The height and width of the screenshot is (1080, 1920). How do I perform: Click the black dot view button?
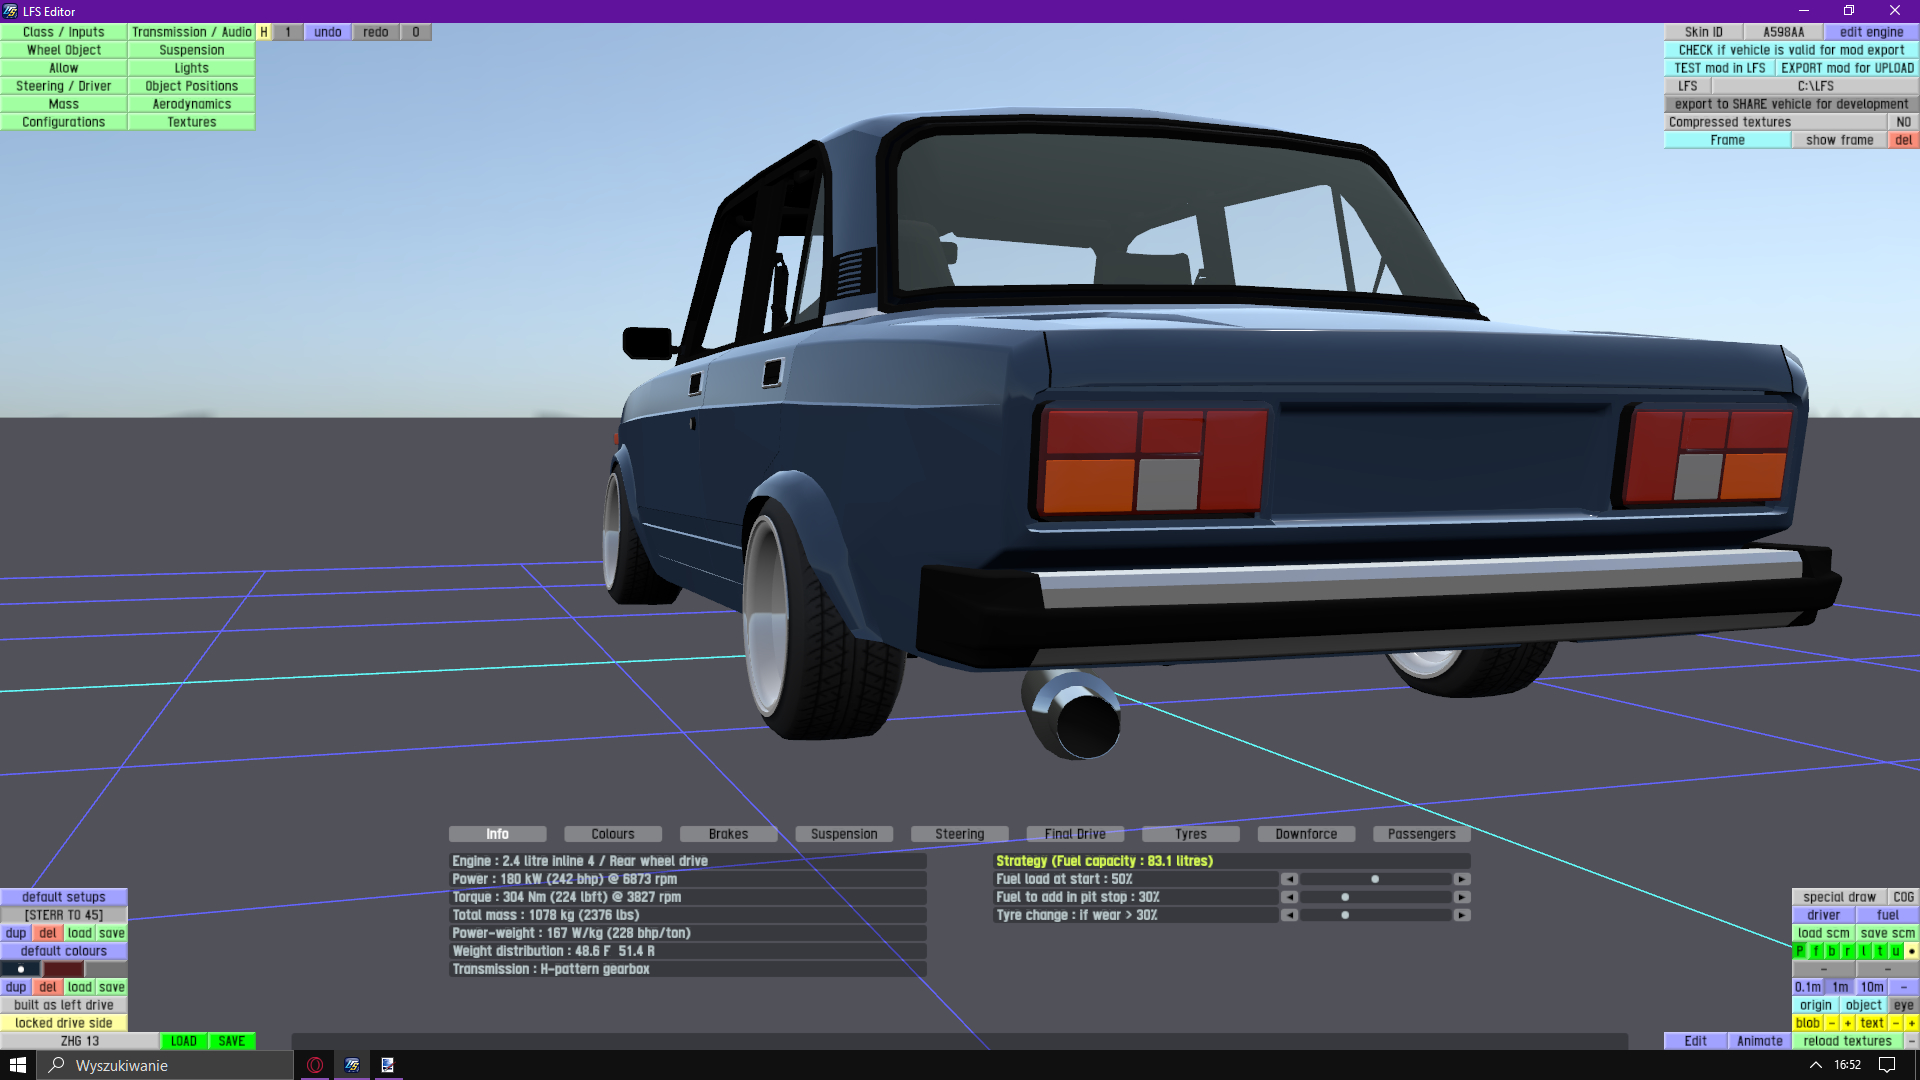click(x=1911, y=951)
